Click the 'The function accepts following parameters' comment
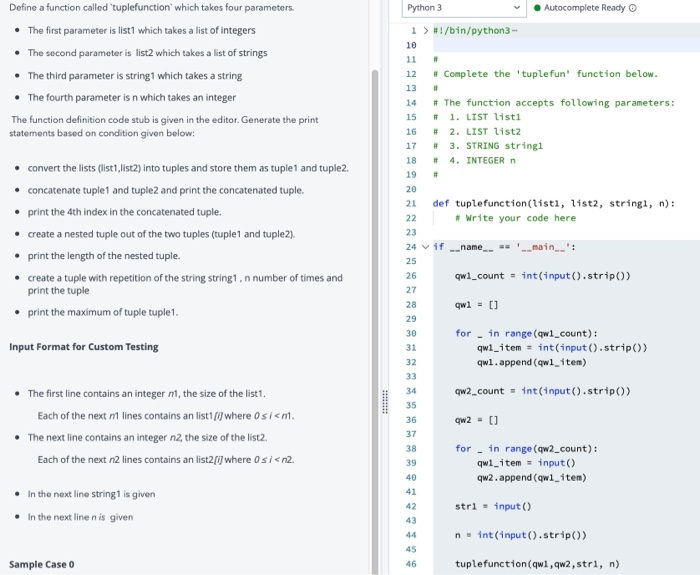The image size is (700, 575). pos(554,103)
